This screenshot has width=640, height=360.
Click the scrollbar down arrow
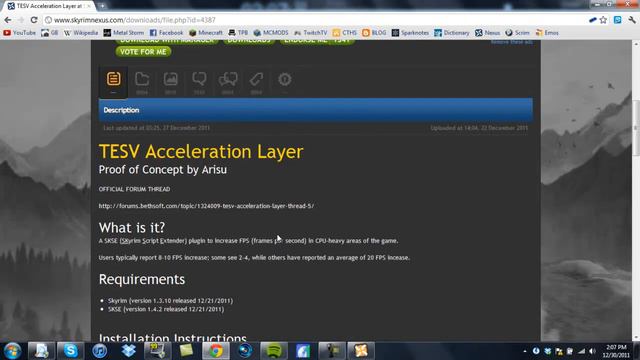(x=636, y=338)
